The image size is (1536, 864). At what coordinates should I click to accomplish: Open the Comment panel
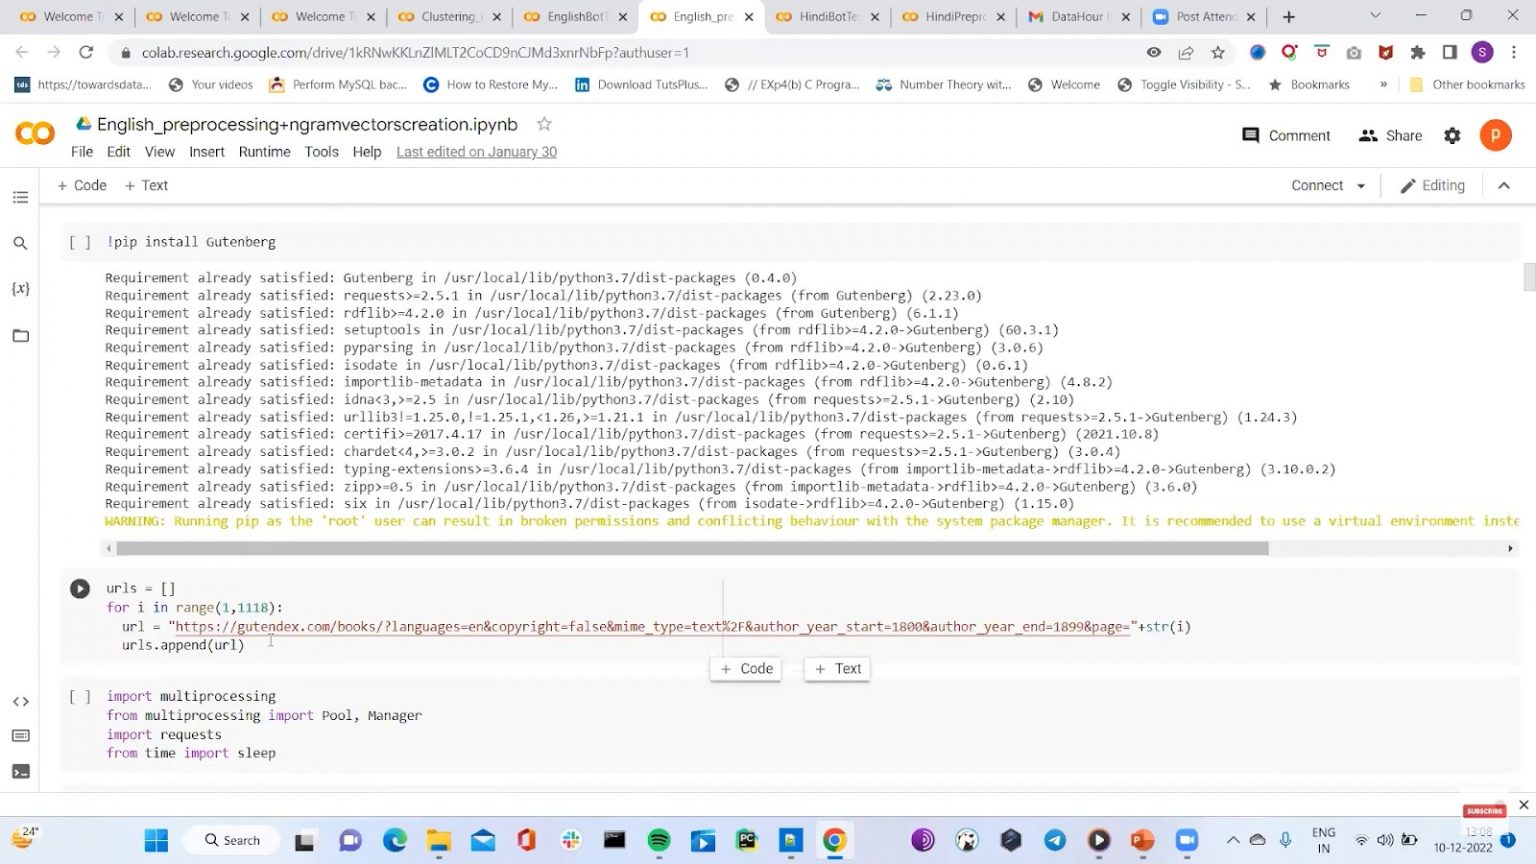pyautogui.click(x=1285, y=135)
